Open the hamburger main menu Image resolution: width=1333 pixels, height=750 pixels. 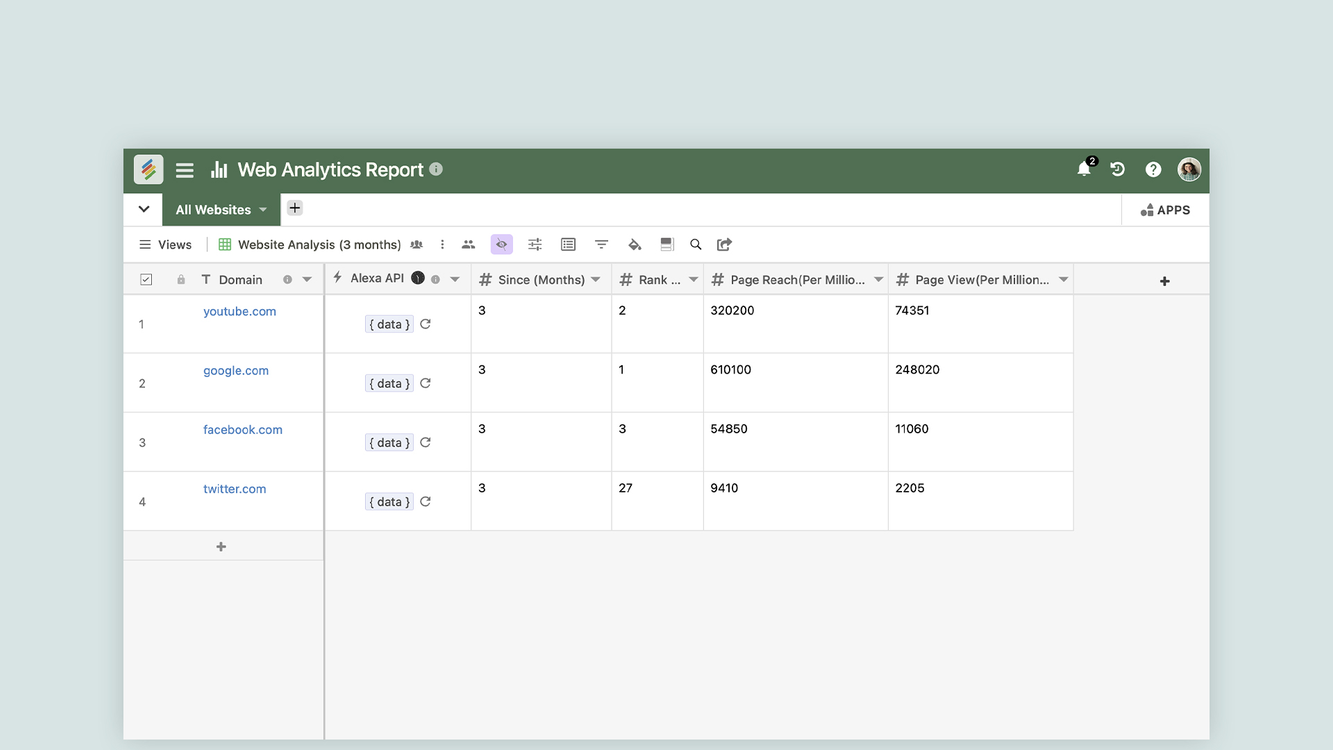click(x=185, y=170)
